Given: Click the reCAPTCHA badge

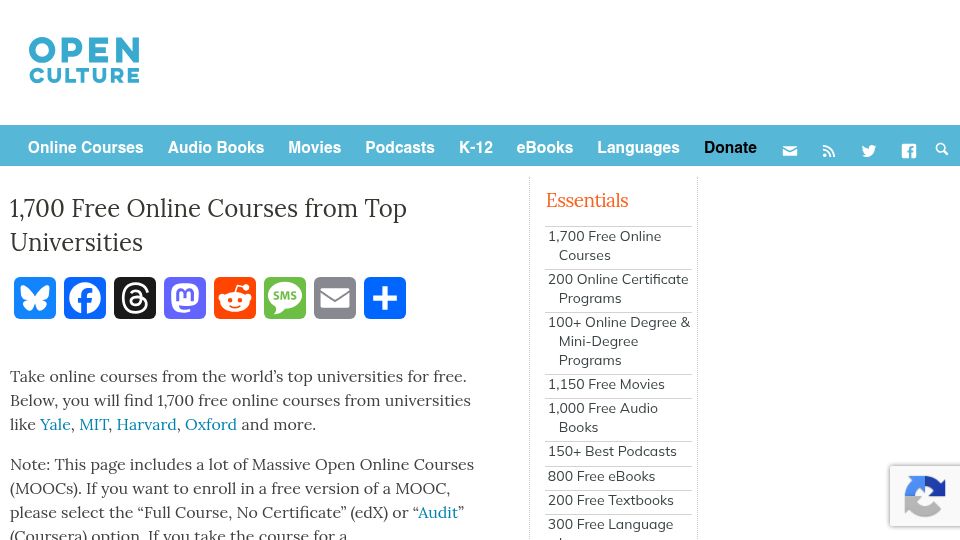Looking at the screenshot, I should [925, 496].
